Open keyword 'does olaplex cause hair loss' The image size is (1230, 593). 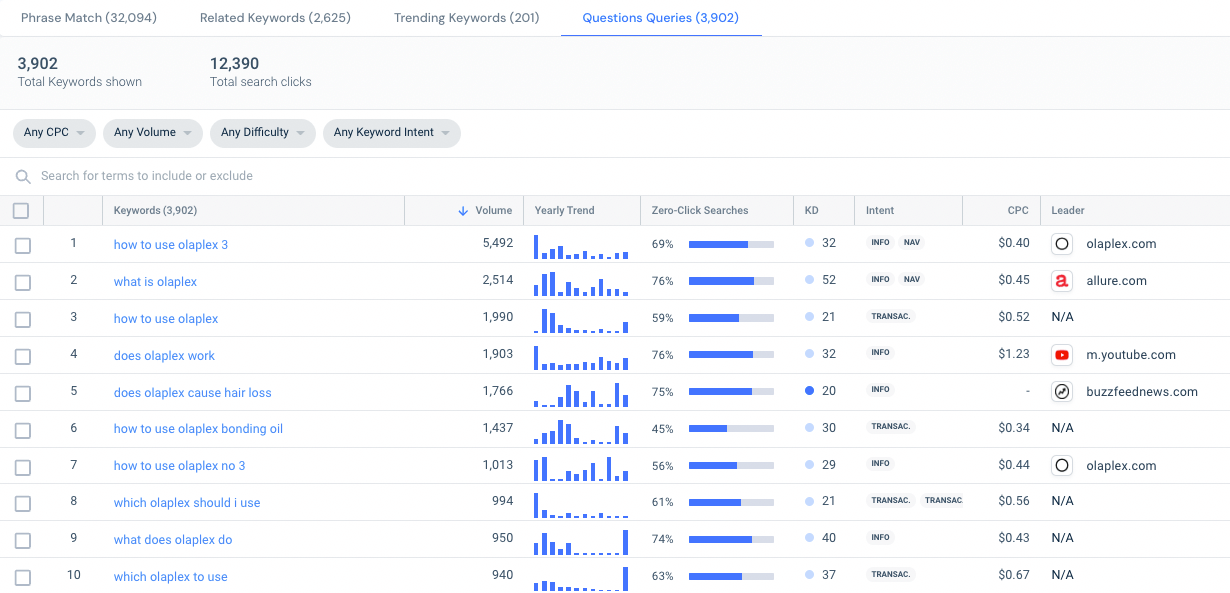click(193, 393)
